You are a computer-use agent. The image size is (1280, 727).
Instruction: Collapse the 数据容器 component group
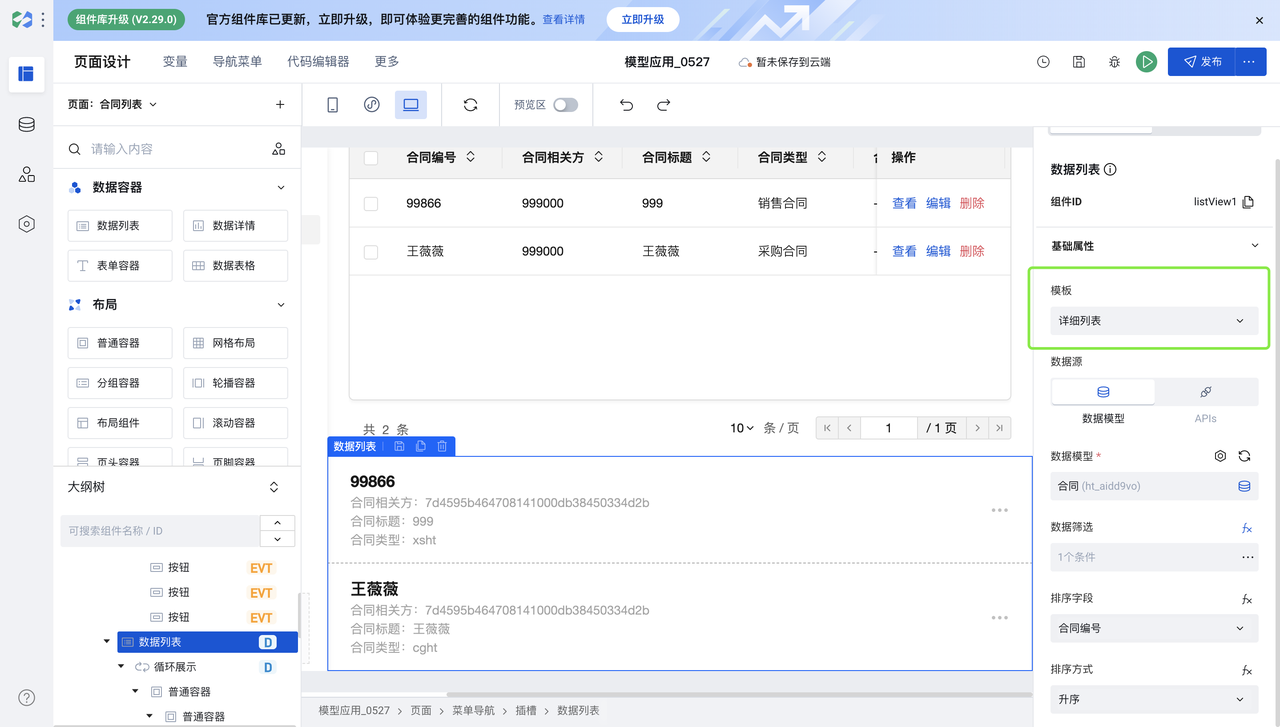(281, 188)
